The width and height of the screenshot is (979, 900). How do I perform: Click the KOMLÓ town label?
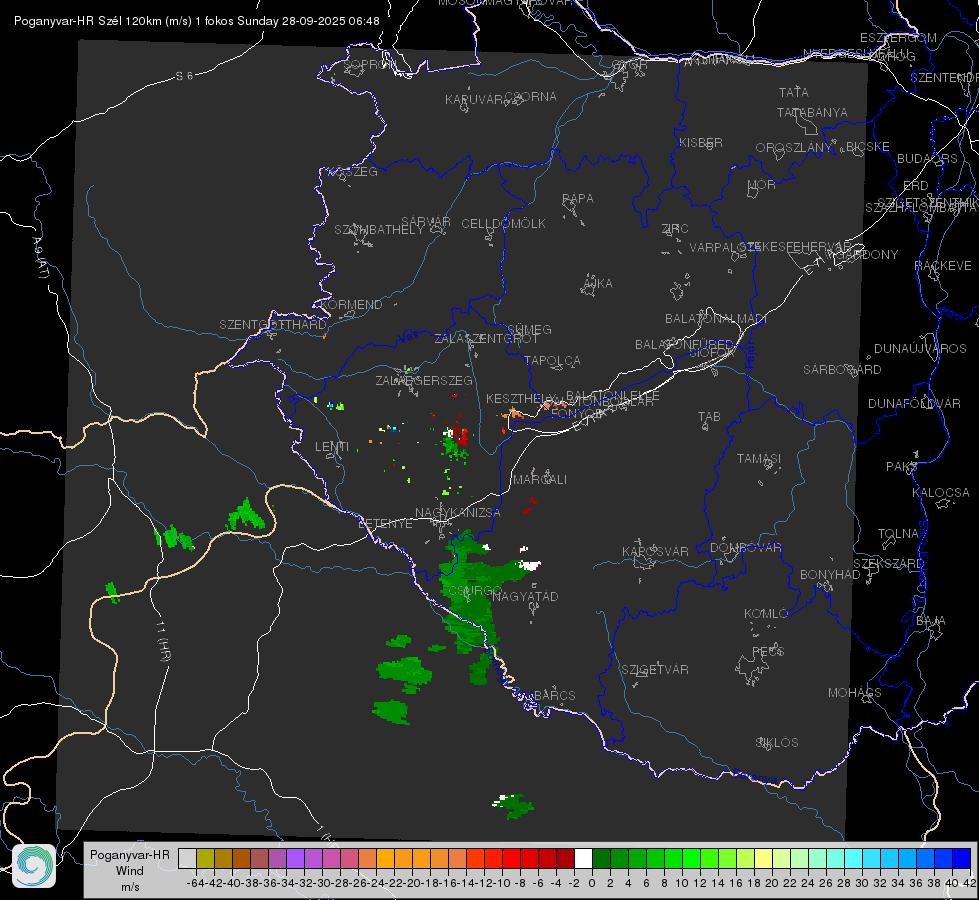pyautogui.click(x=765, y=614)
